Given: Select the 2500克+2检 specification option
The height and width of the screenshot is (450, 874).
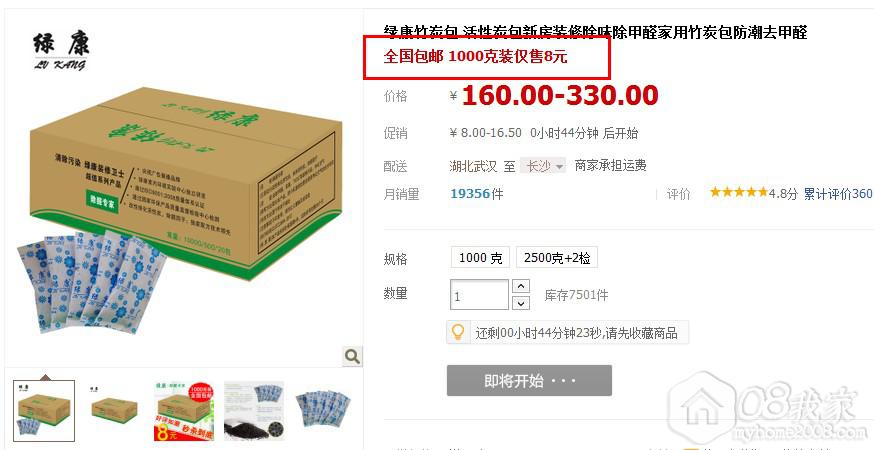Looking at the screenshot, I should click(x=557, y=258).
